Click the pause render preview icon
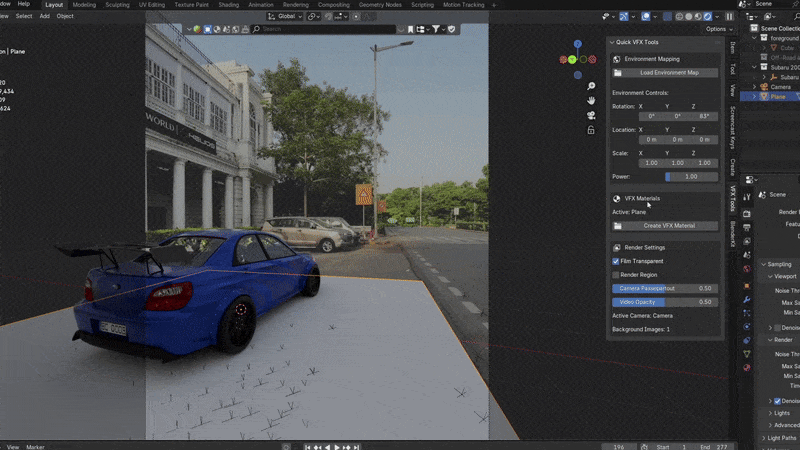Screen dimensions: 800x450 tap(730, 17)
